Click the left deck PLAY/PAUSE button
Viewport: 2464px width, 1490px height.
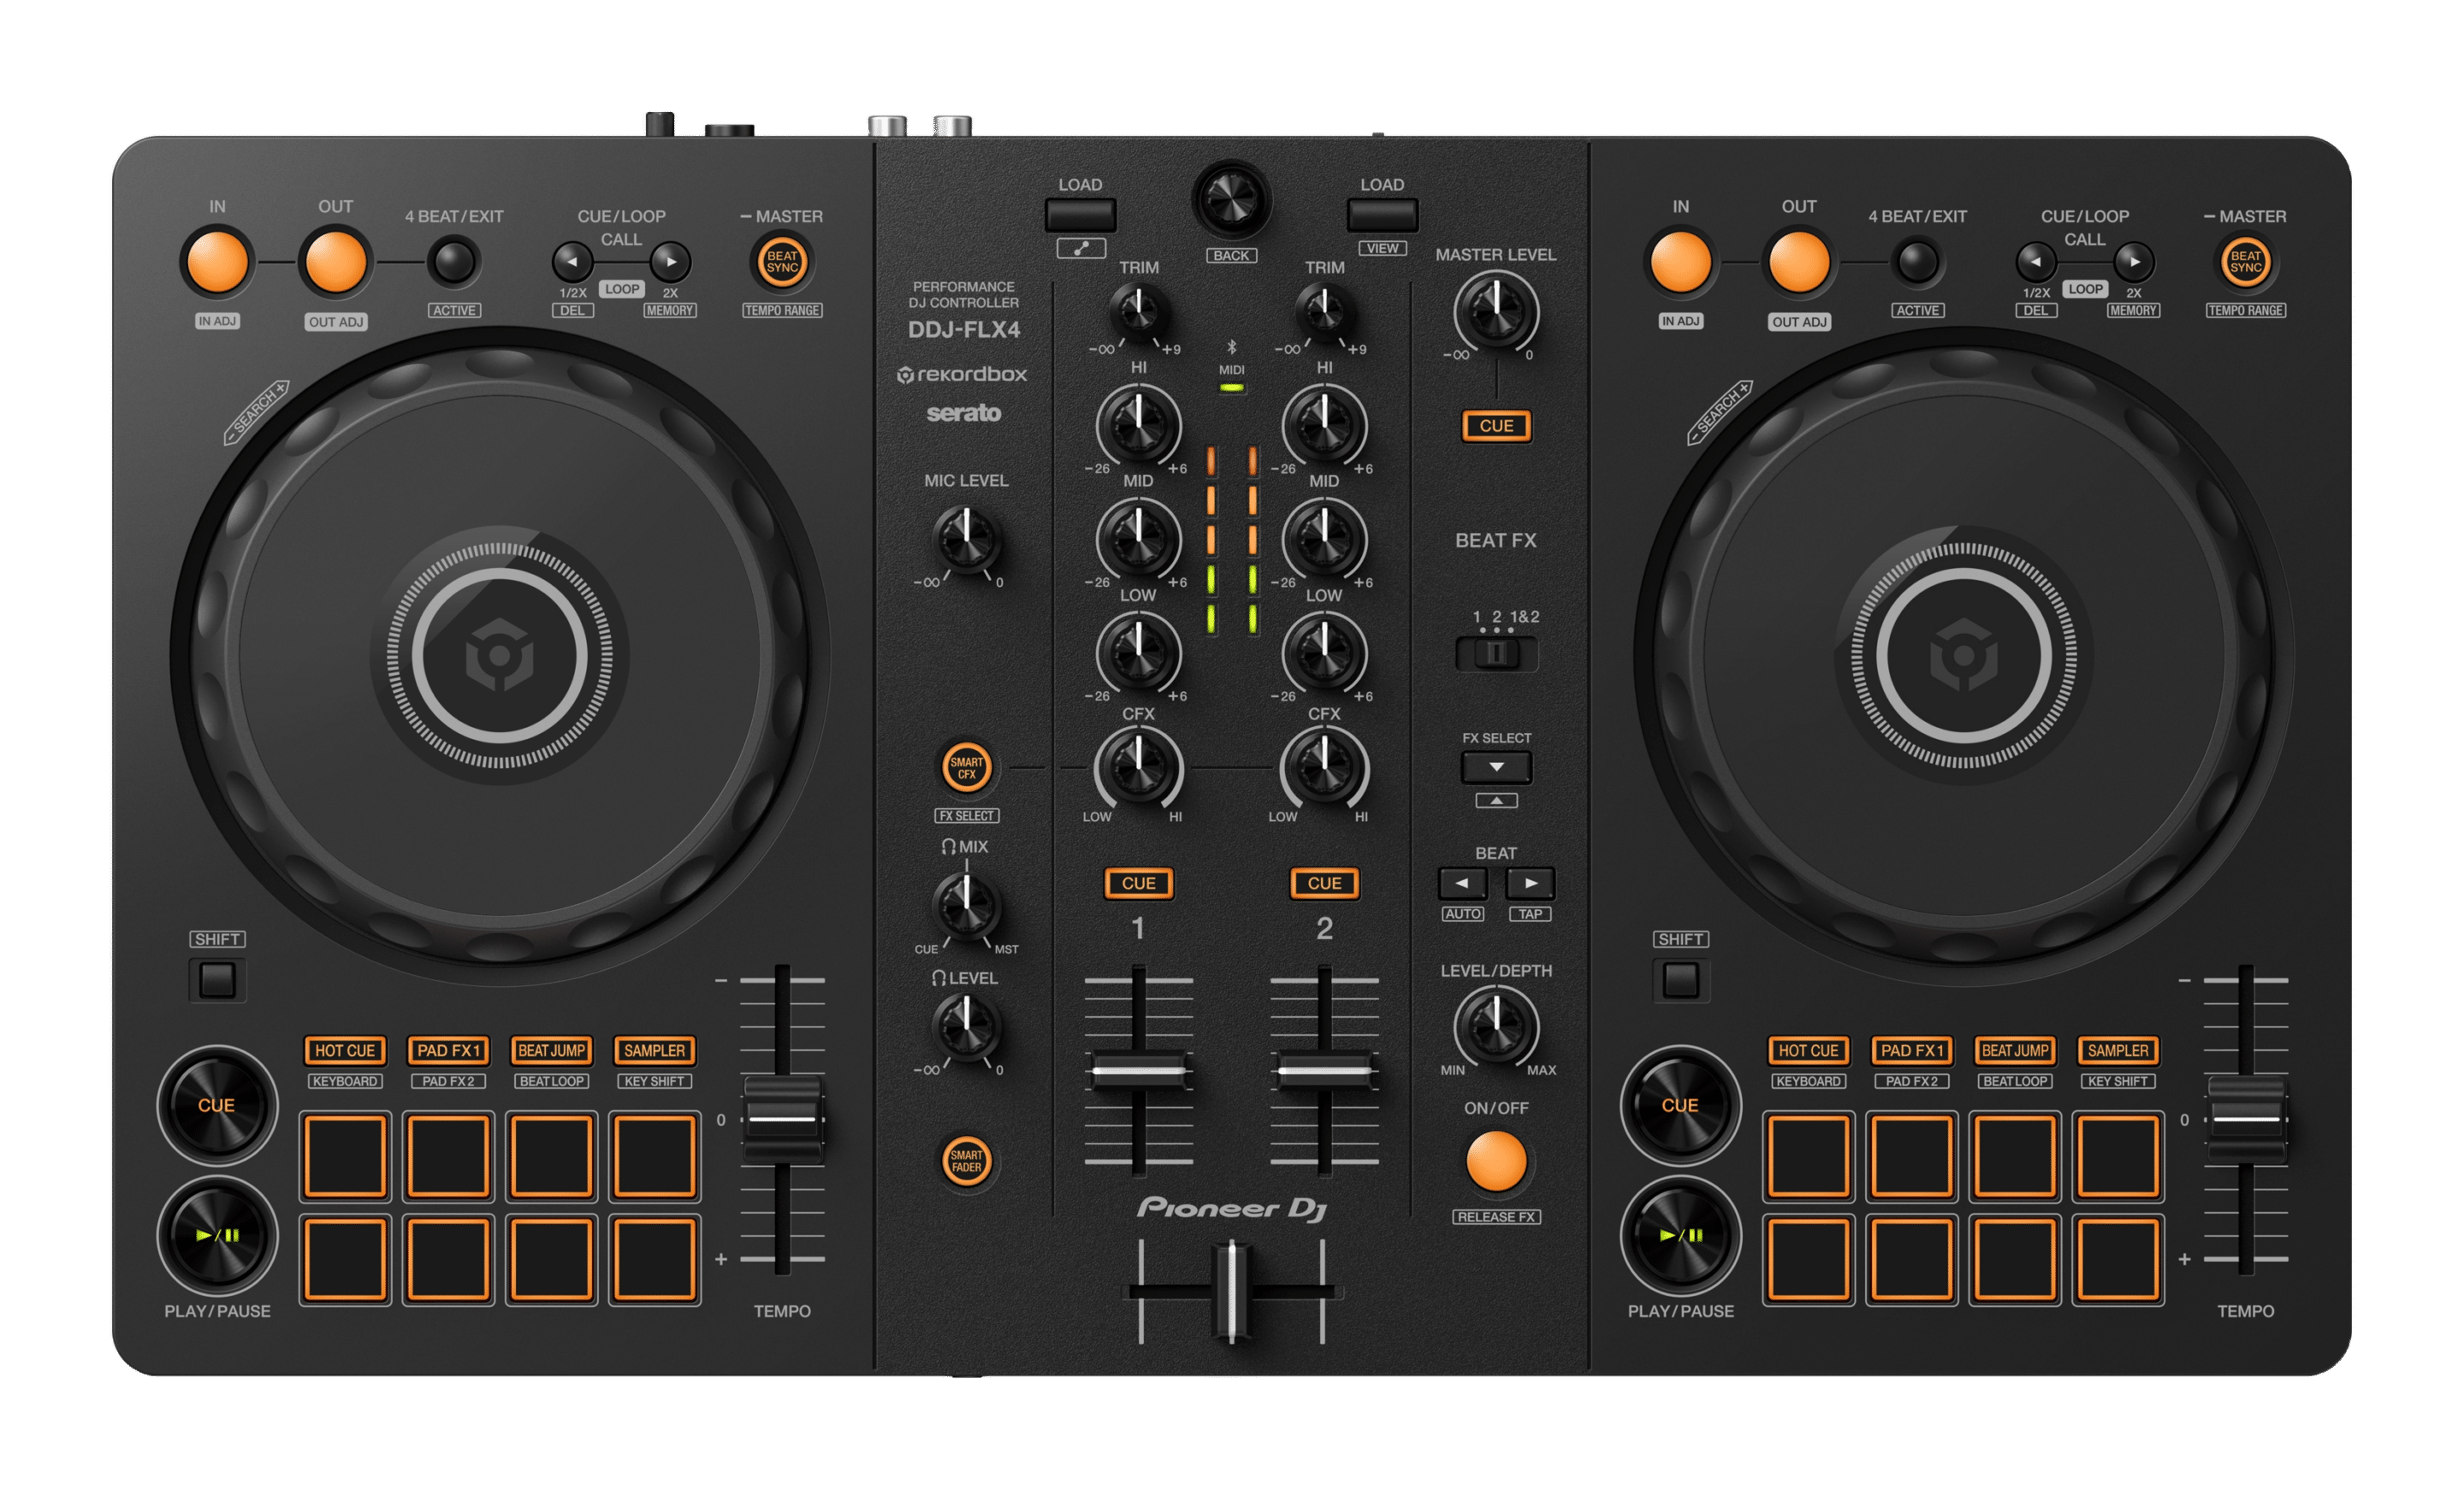click(x=217, y=1235)
